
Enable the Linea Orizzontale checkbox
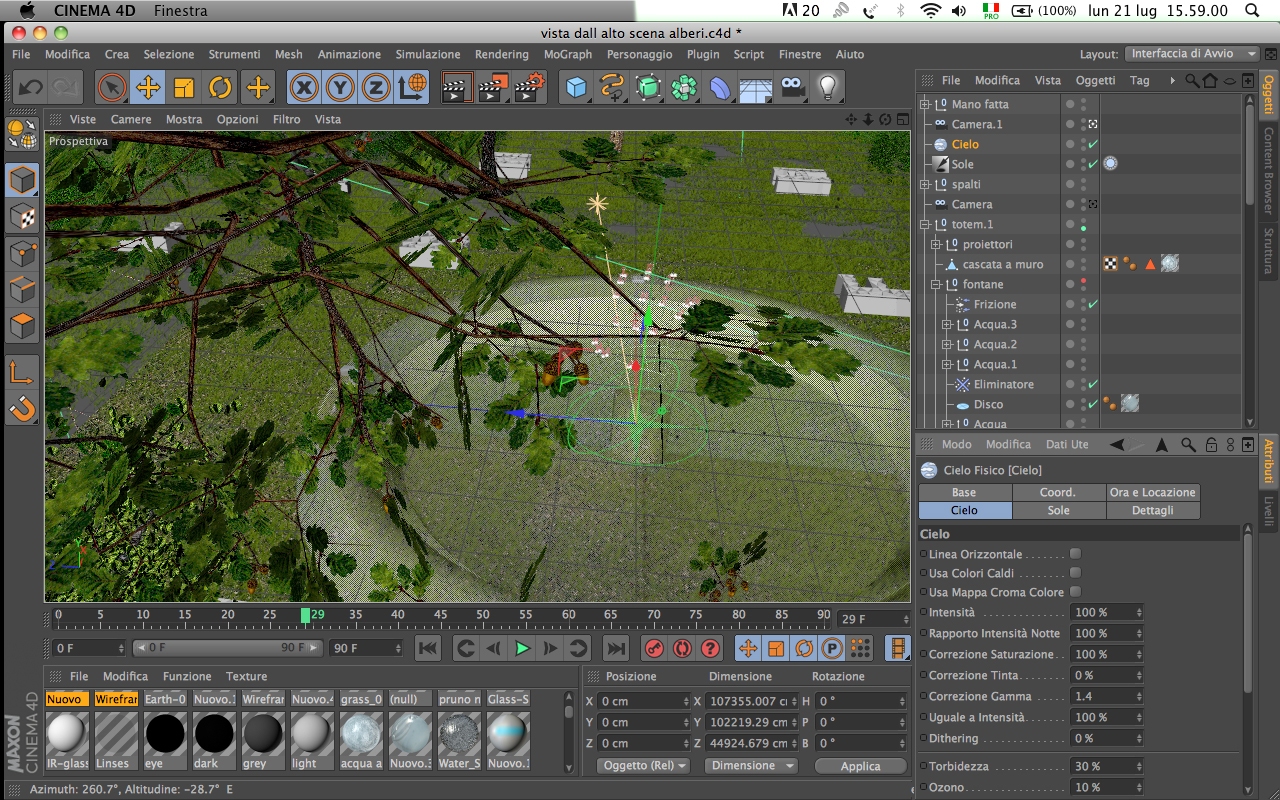tap(1076, 554)
